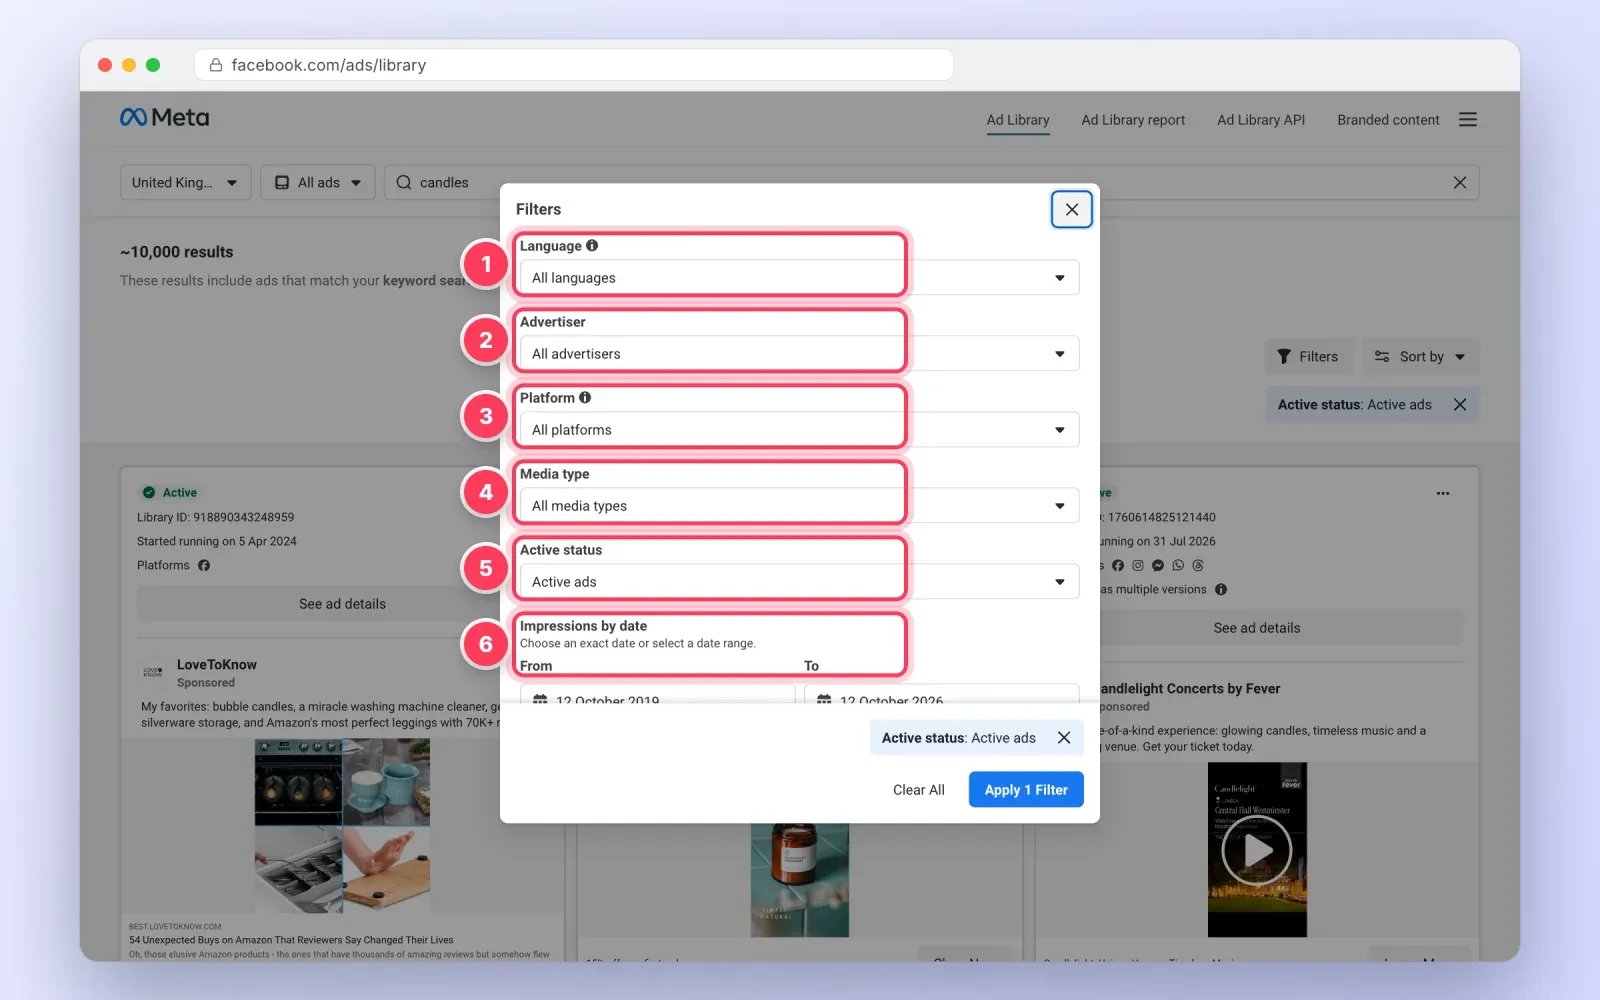Expand the All platforms dropdown
The image size is (1600, 1000).
click(x=799, y=430)
